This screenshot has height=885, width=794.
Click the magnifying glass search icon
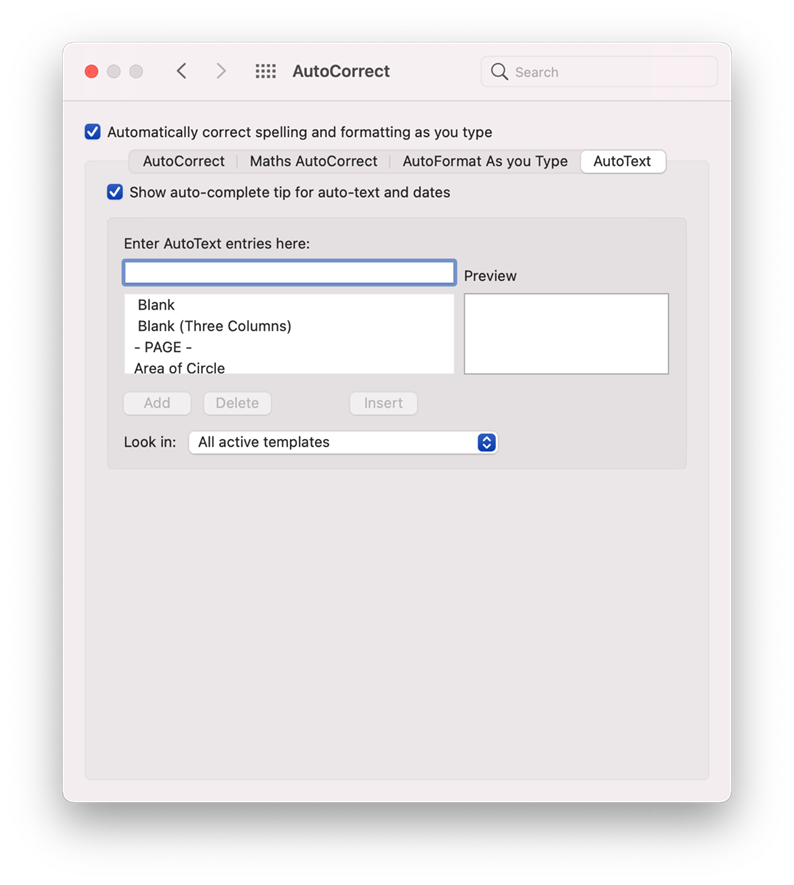(x=499, y=72)
